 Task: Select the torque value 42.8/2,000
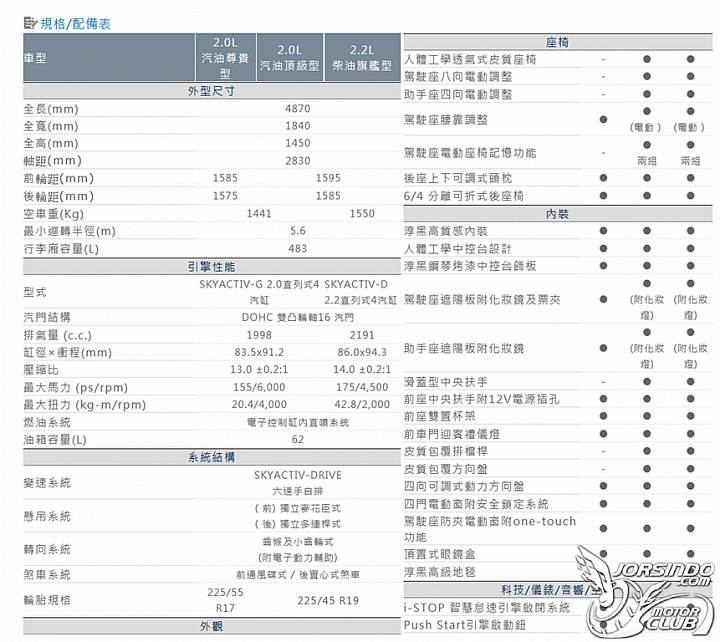click(x=362, y=405)
